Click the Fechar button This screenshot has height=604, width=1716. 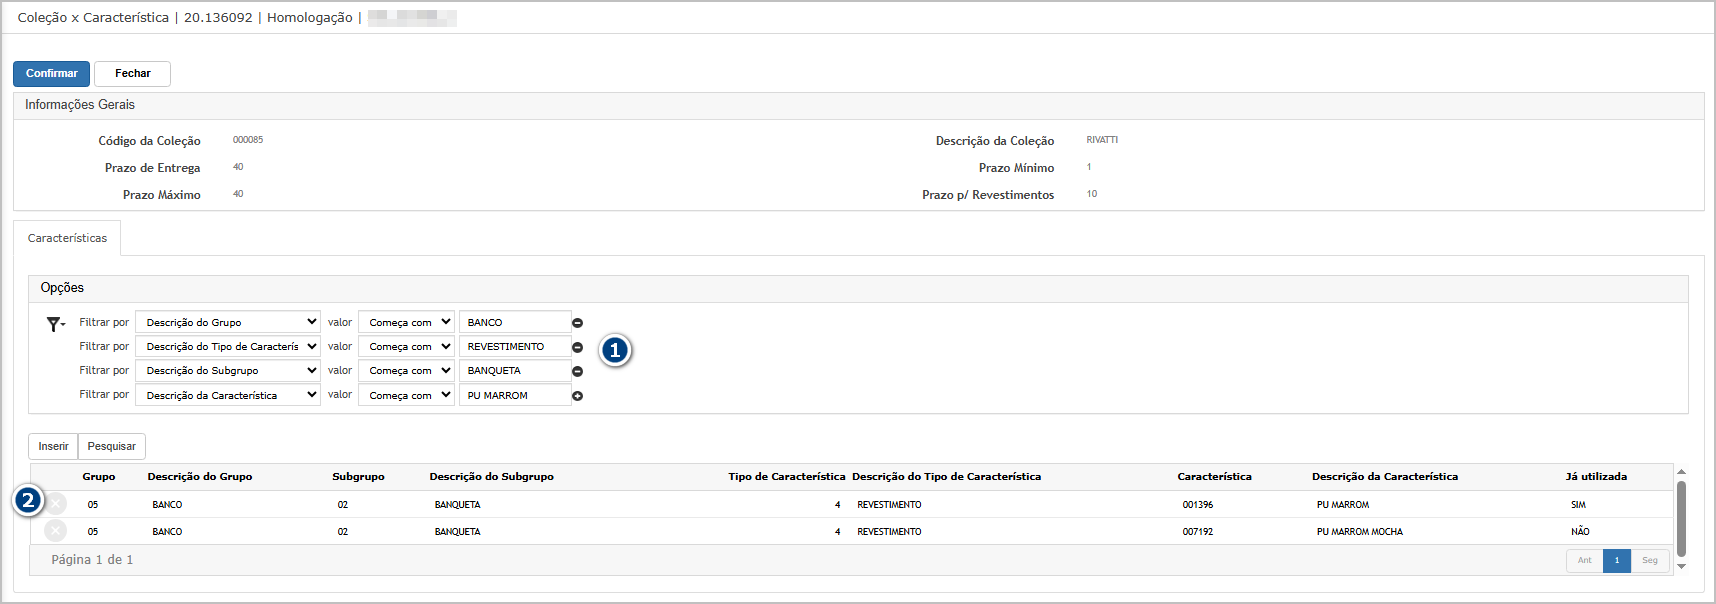132,73
